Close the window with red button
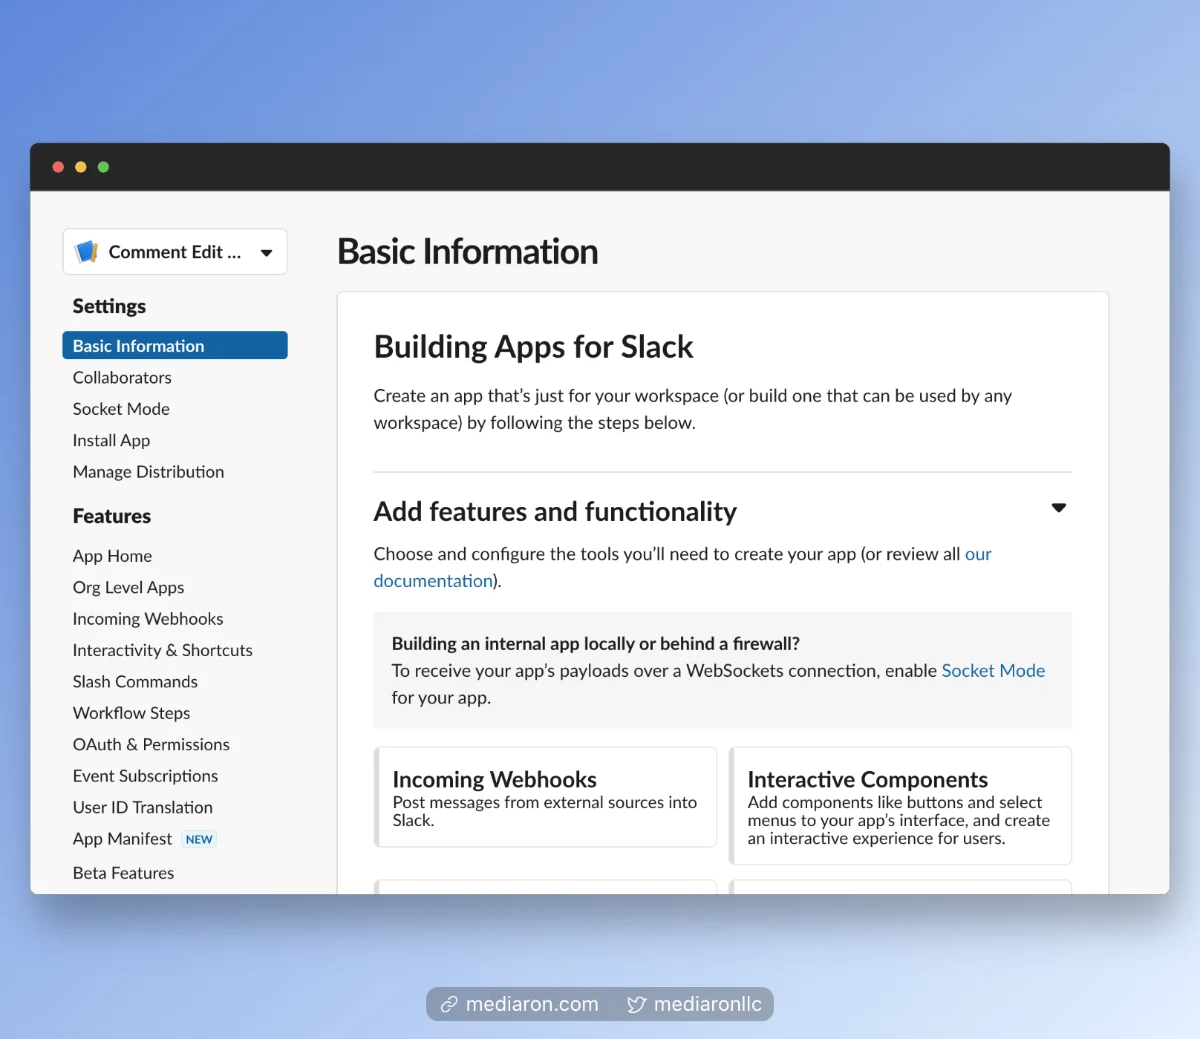Viewport: 1200px width, 1039px height. tap(58, 167)
